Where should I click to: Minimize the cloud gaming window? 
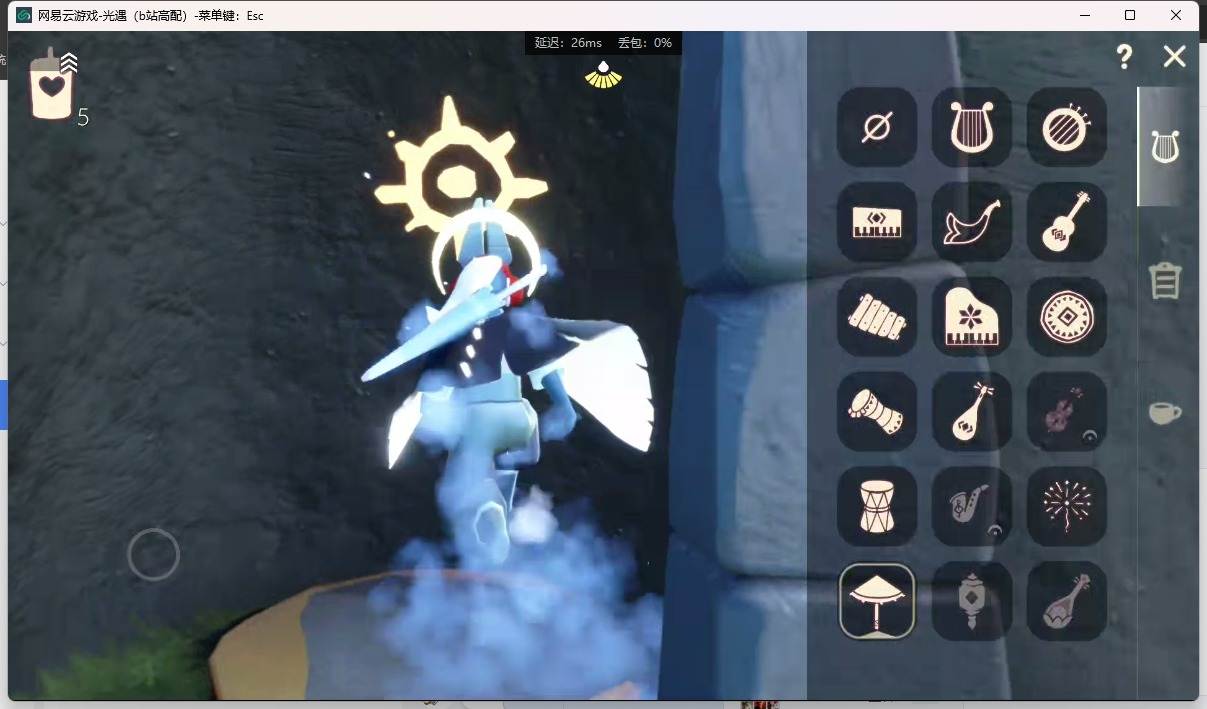click(x=1085, y=15)
